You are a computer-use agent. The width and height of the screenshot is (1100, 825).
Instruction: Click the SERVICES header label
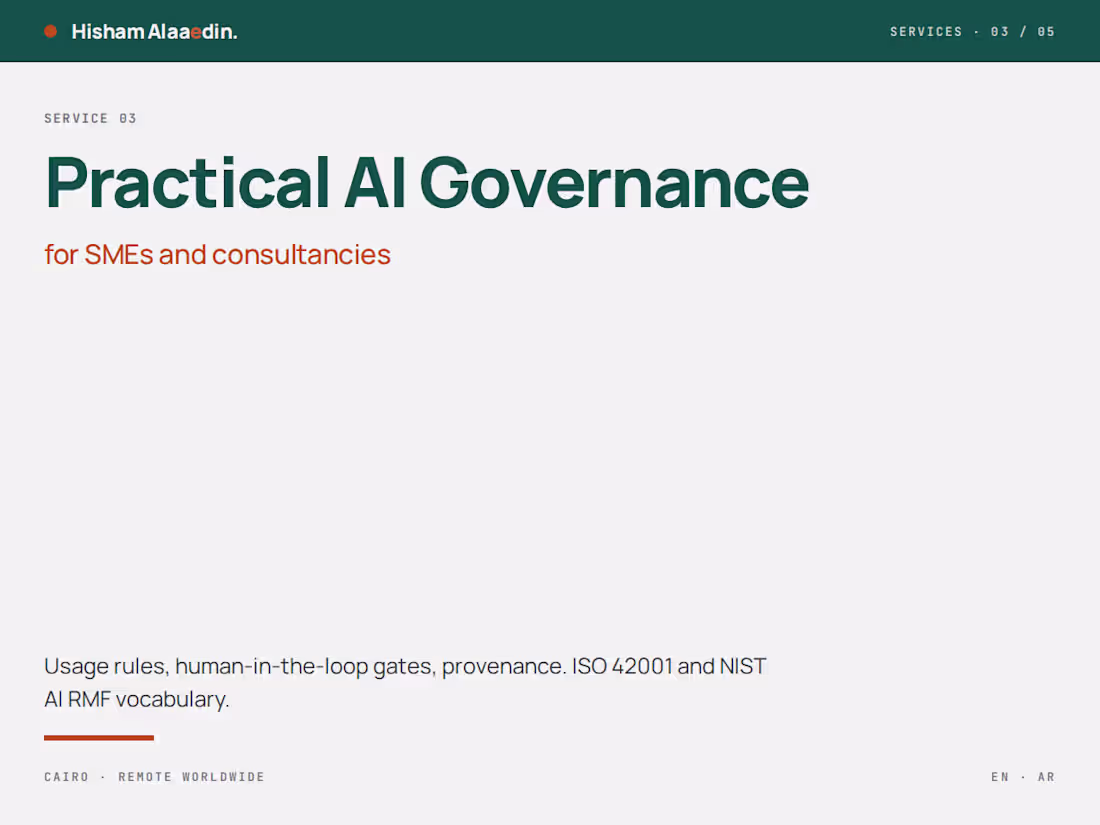[926, 32]
